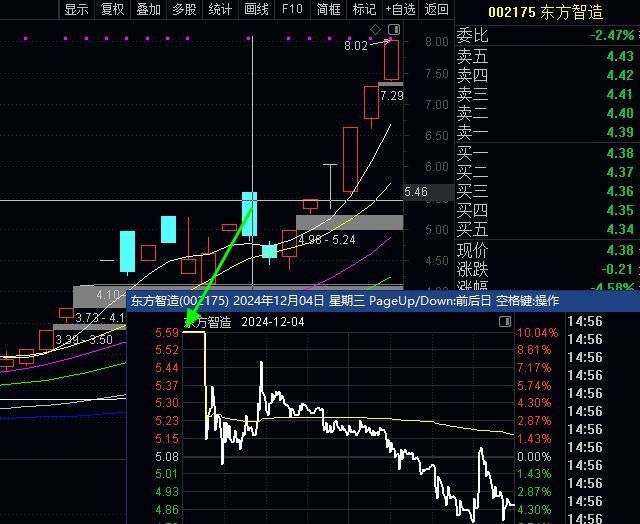The image size is (640, 524).
Task: Open the 复权 toolbar option
Action: [112, 9]
